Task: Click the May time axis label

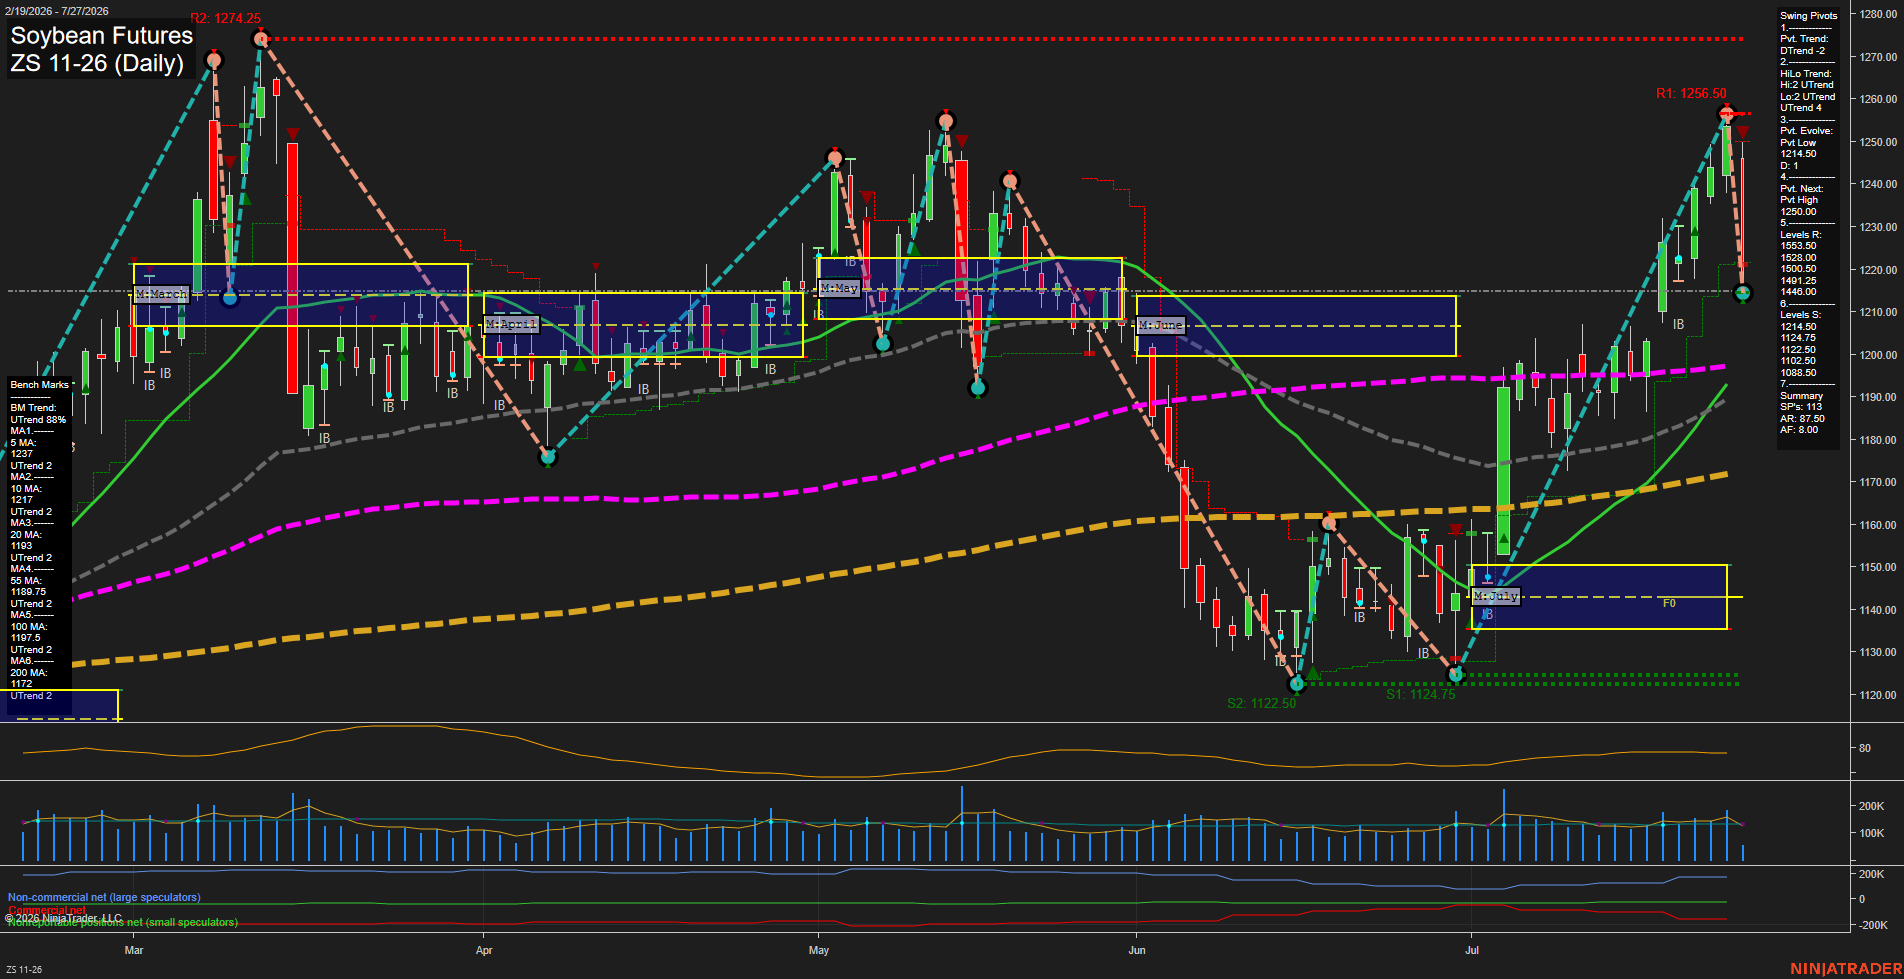Action: coord(819,950)
